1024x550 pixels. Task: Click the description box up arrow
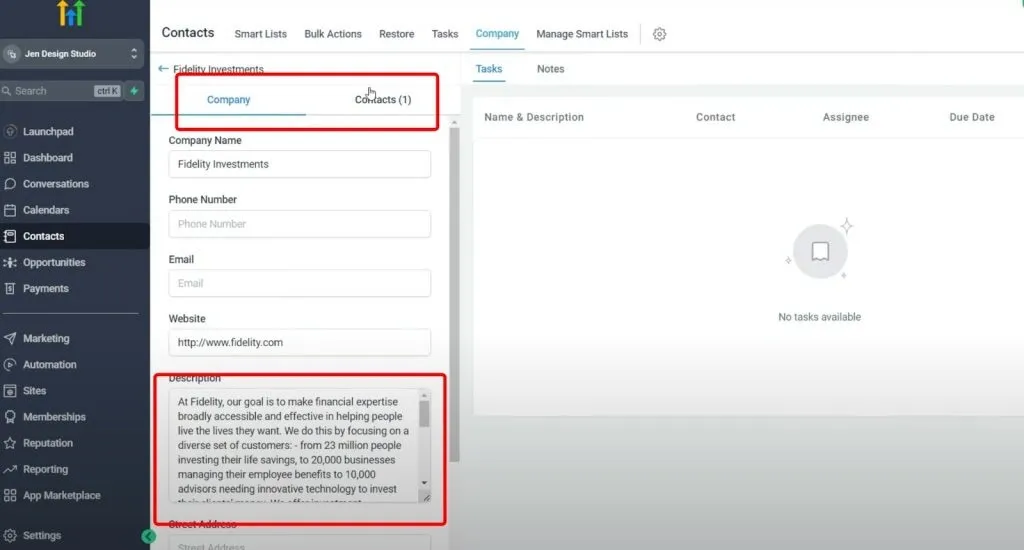click(x=424, y=396)
